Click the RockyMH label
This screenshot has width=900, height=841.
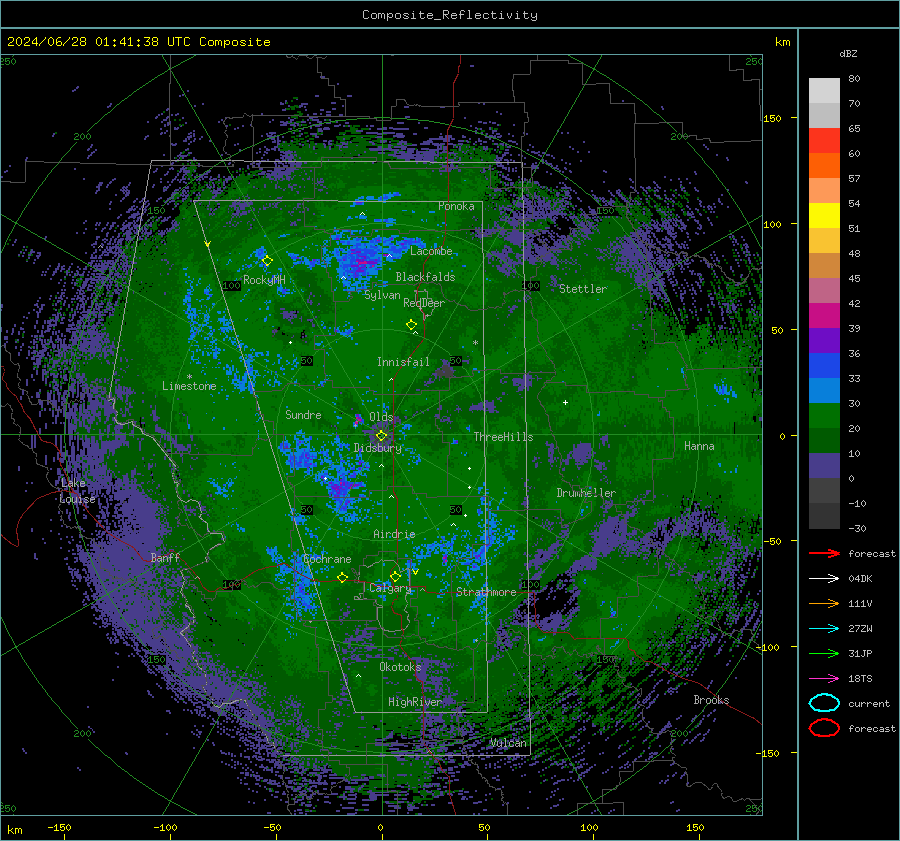pos(264,280)
